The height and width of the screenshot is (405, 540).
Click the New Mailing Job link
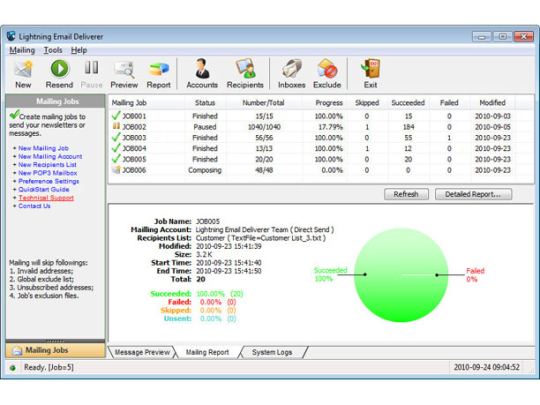43,148
